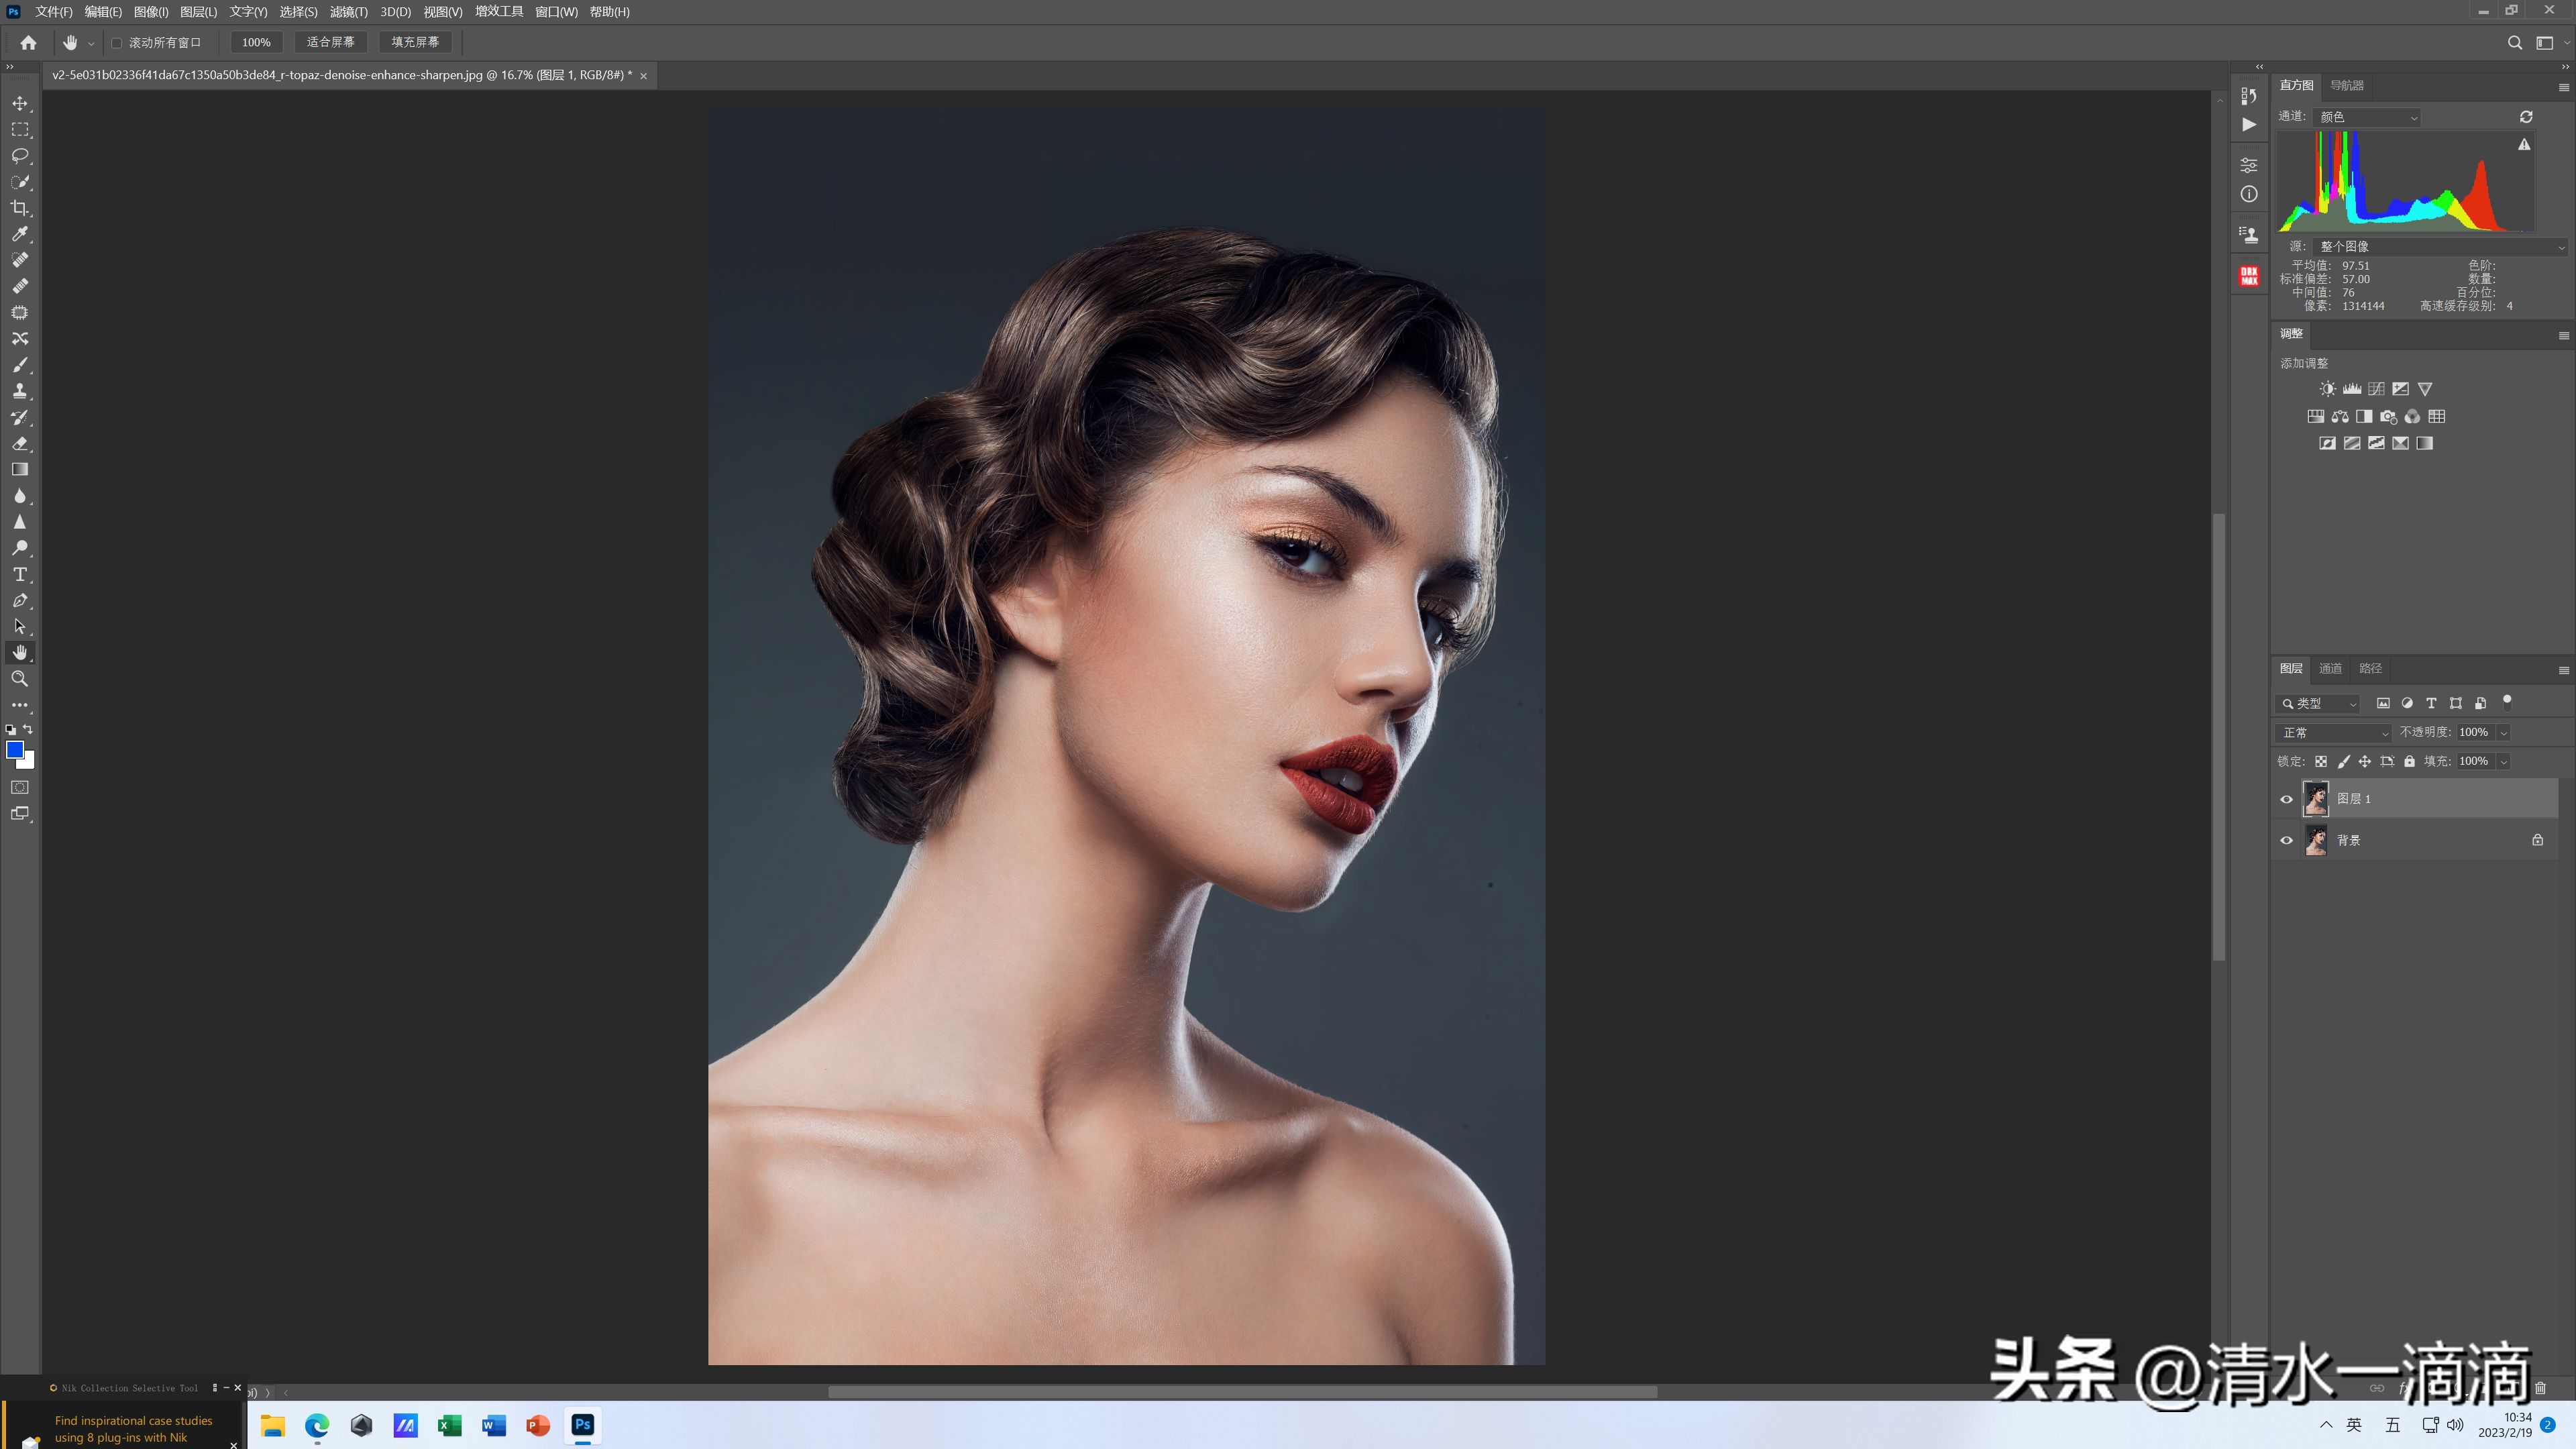
Task: Hide the 图层 1 layer visibility
Action: pos(2286,799)
